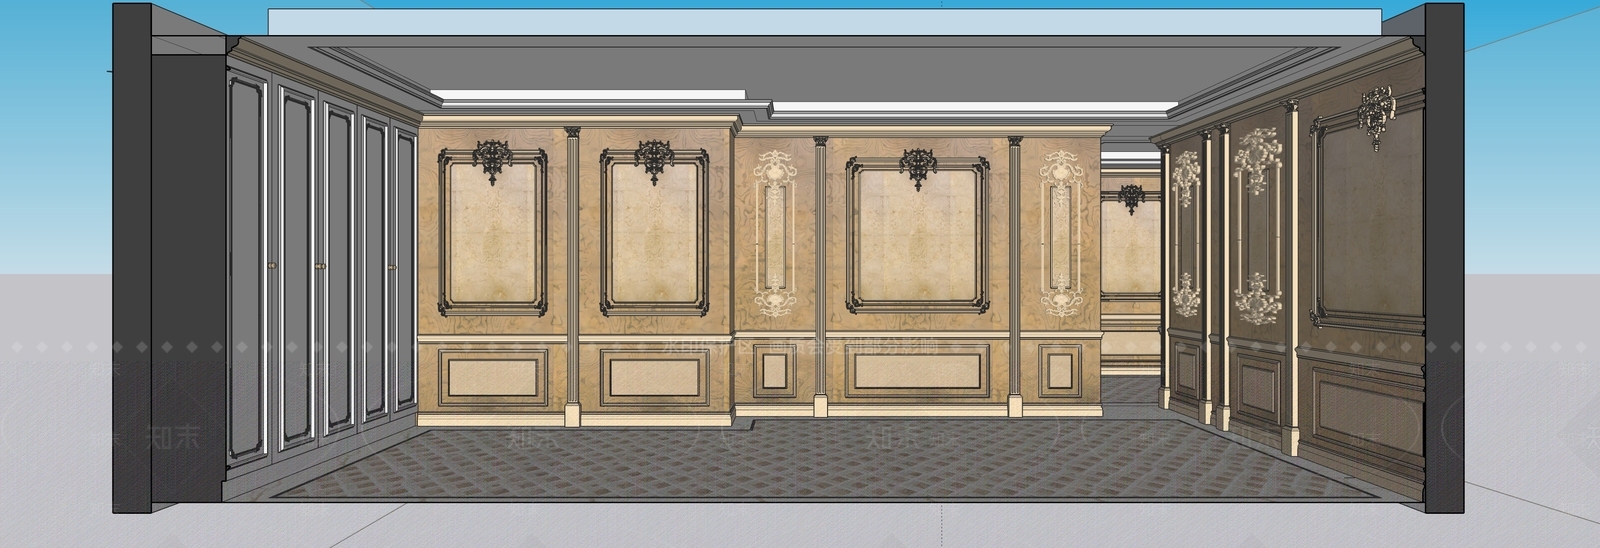1600x548 pixels.
Task: Select the column left of the large center frame
Action: coord(820,275)
